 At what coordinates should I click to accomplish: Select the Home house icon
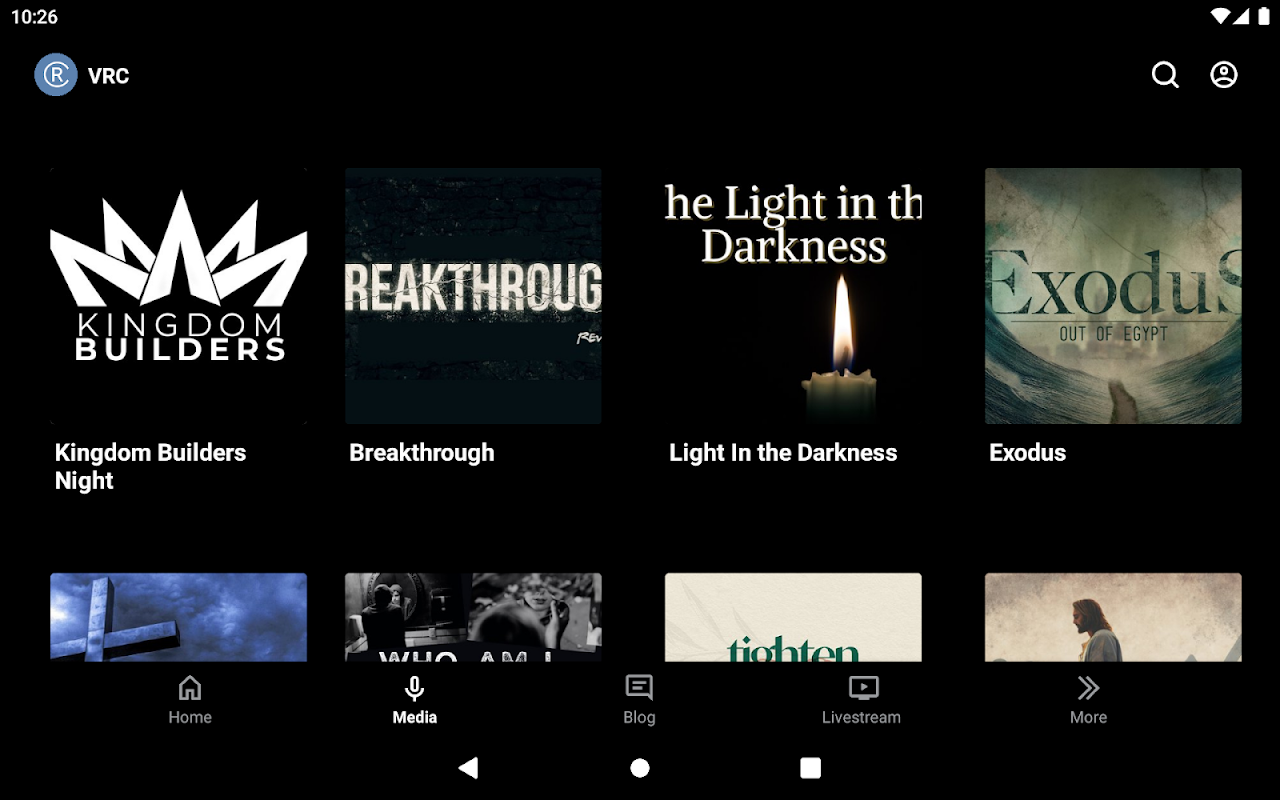190,688
